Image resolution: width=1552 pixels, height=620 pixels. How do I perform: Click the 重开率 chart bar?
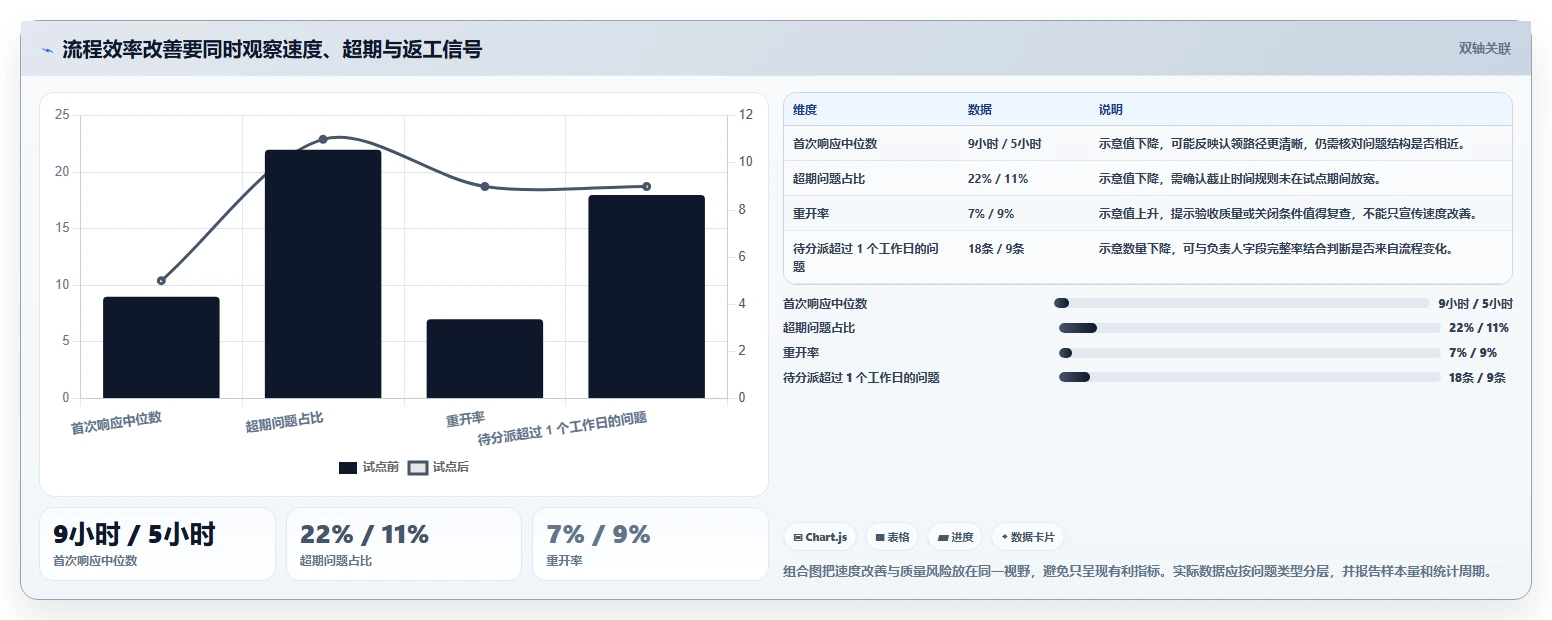(x=485, y=359)
